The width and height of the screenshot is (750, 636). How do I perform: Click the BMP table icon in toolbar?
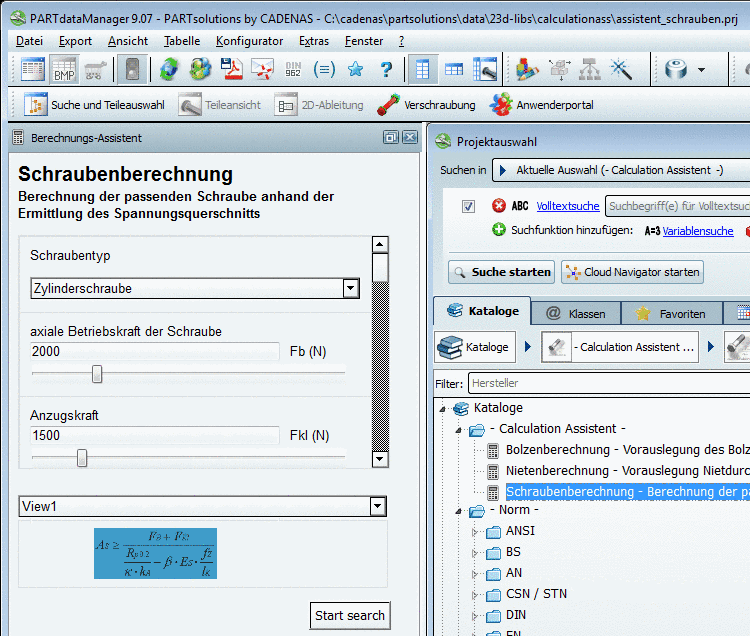point(64,70)
